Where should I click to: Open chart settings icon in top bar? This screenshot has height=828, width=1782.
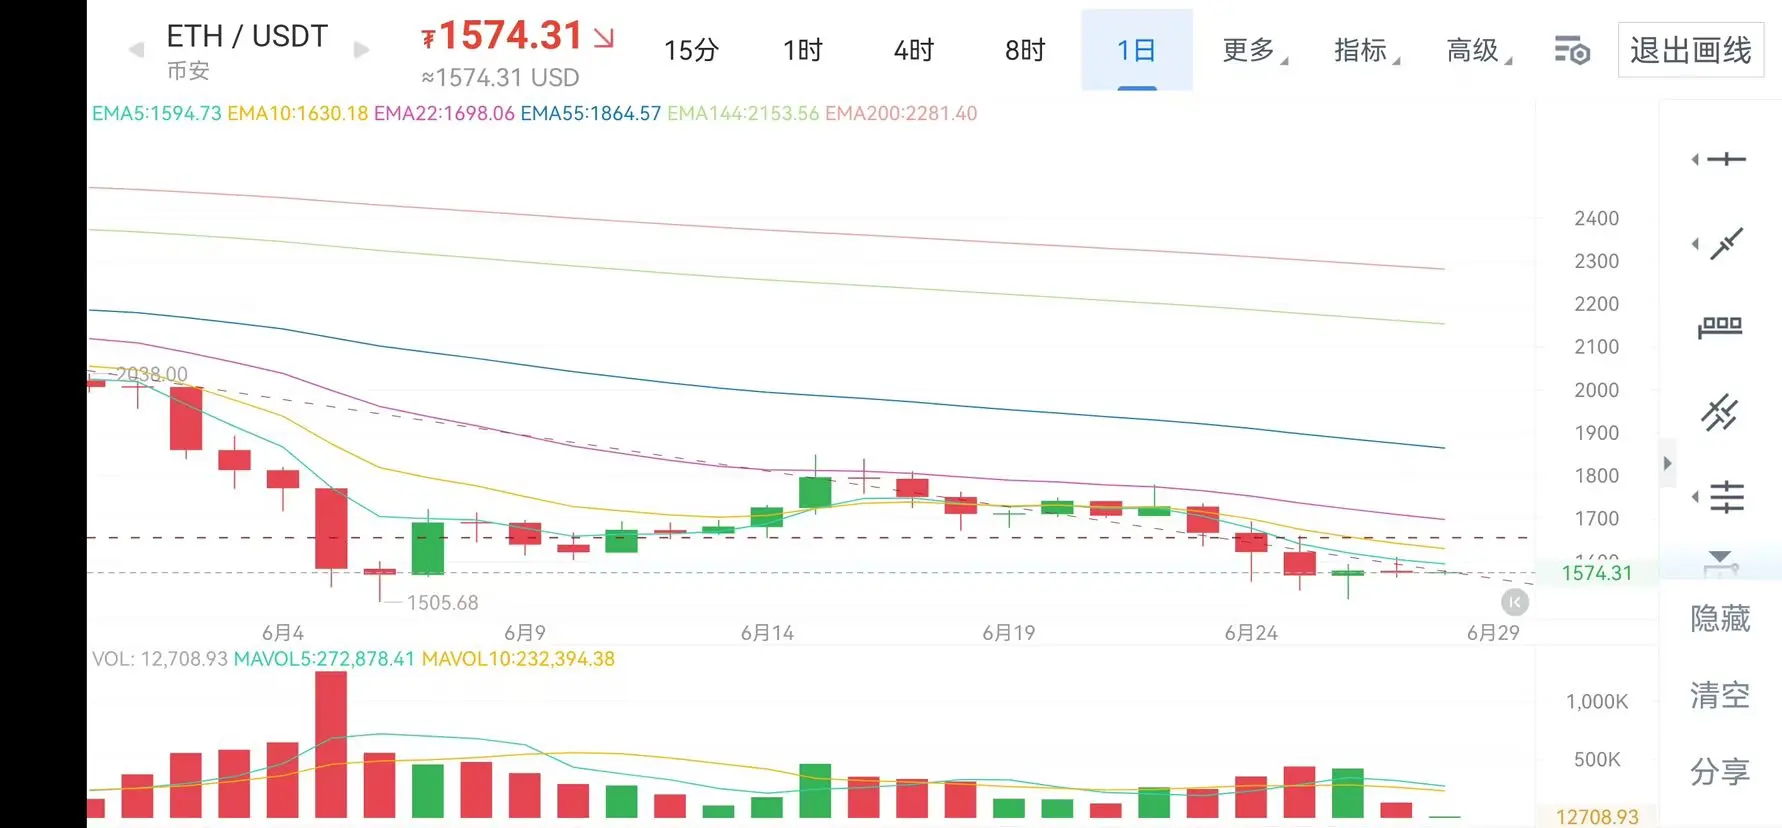click(1572, 50)
